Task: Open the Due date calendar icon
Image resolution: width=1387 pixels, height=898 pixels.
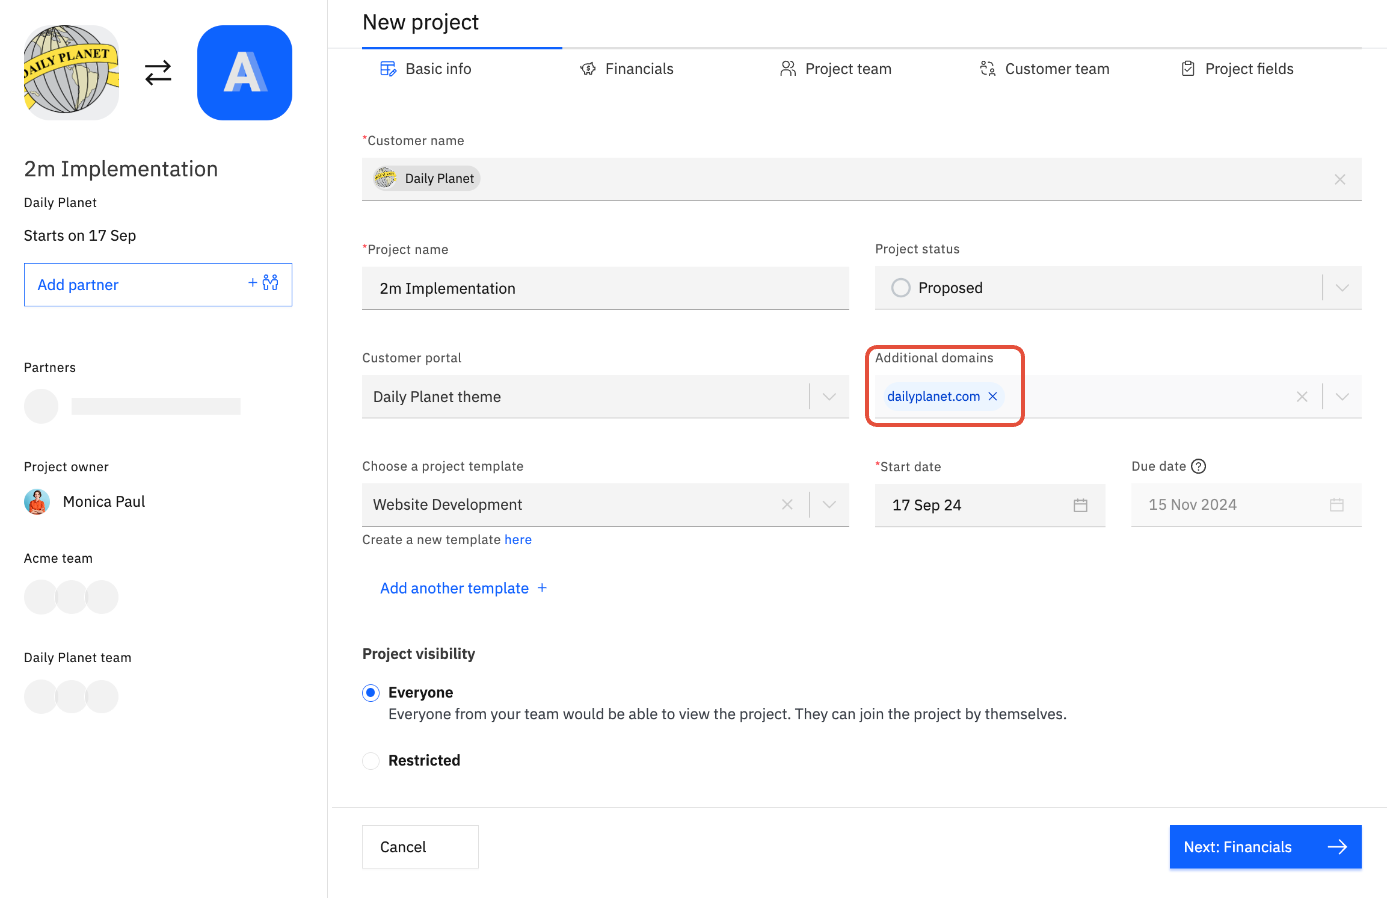Action: [x=1337, y=505]
